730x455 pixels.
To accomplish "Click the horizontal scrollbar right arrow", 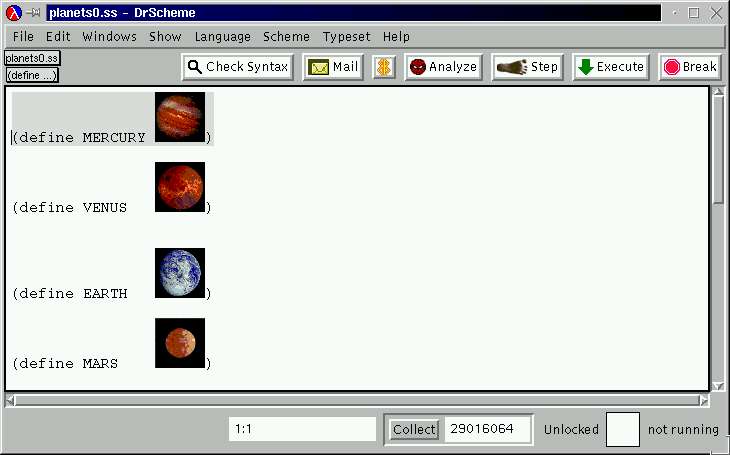I will tap(703, 401).
